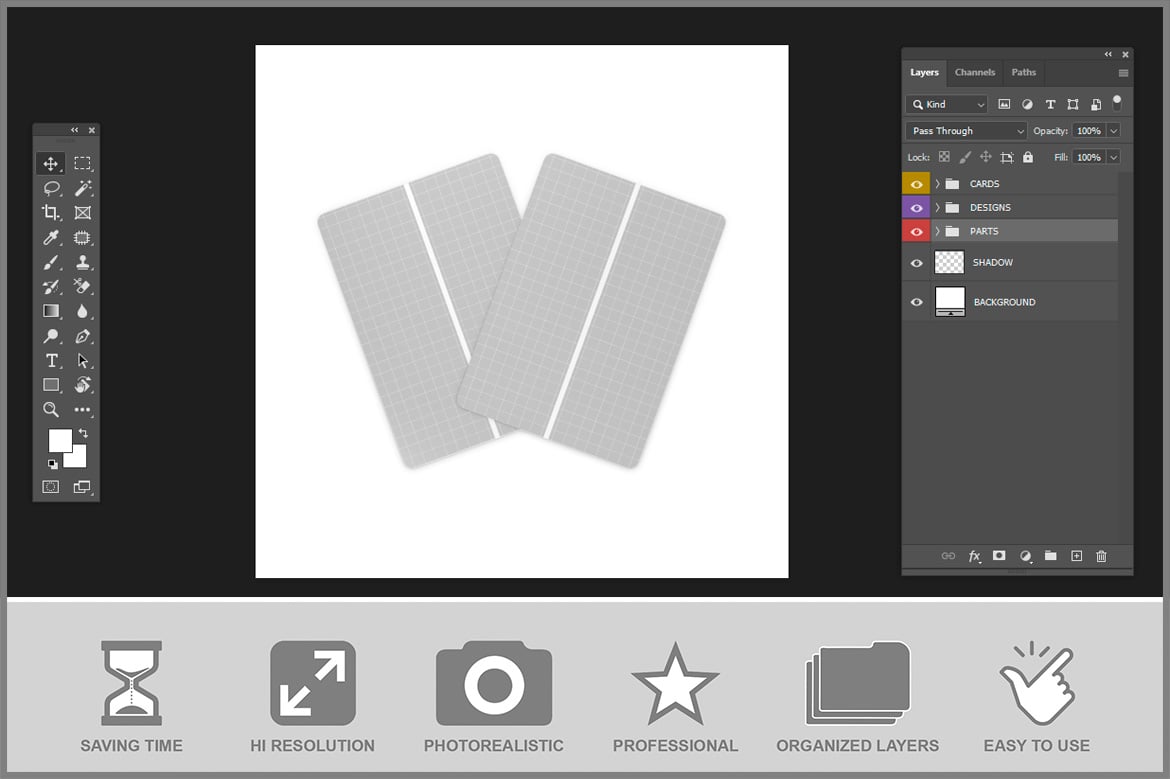The height and width of the screenshot is (779, 1170).
Task: Expand the PARTS group
Action: (x=937, y=231)
